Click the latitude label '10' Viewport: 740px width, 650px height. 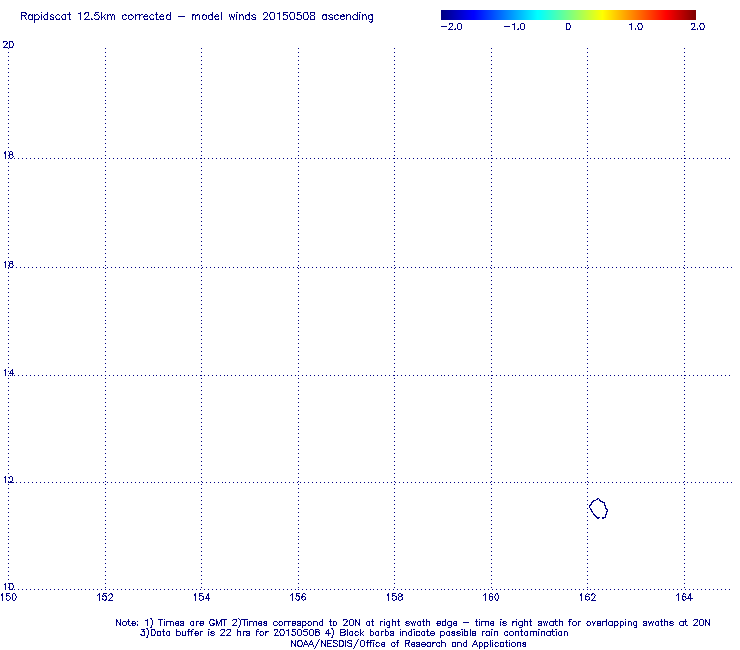(x=8, y=586)
